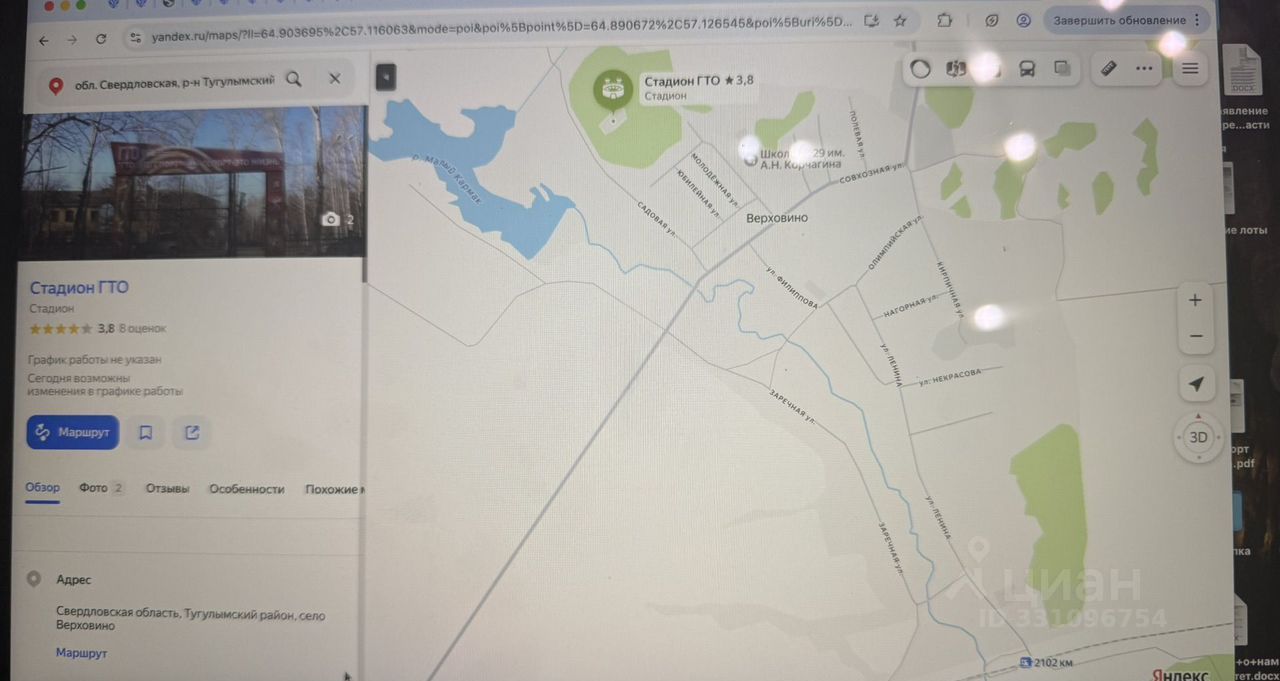
Task: Click the ул. Филиппова street label
Action: [792, 288]
